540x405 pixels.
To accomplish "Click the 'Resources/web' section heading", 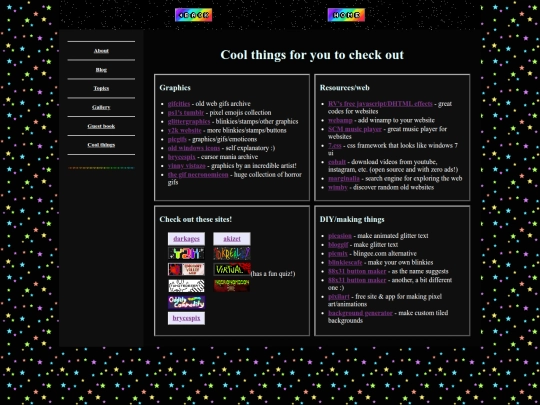I will 344,88.
